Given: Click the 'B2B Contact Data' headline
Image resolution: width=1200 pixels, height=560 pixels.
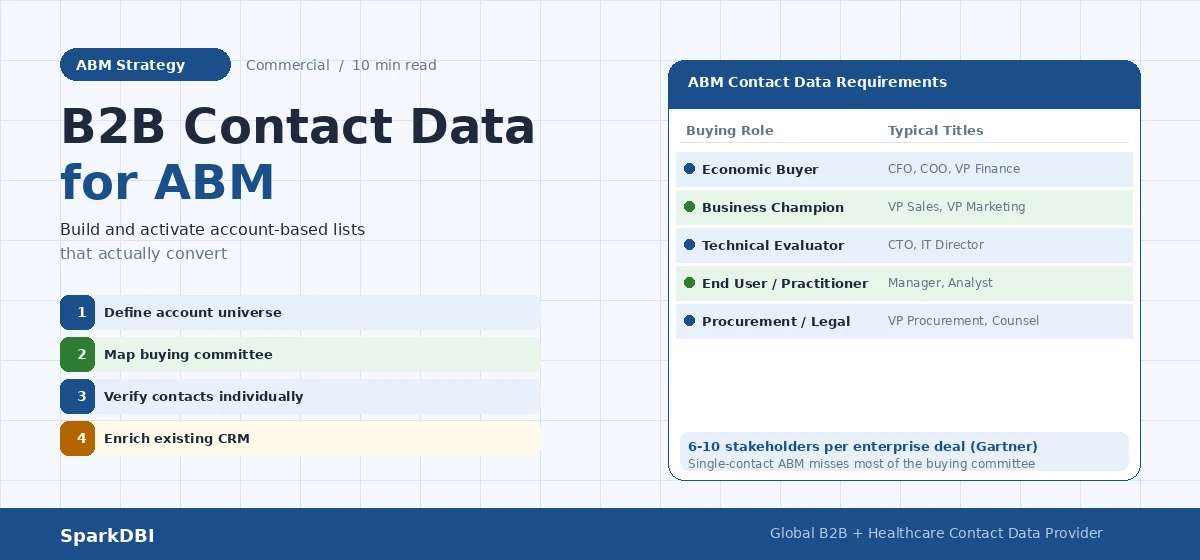Looking at the screenshot, I should coord(298,128).
